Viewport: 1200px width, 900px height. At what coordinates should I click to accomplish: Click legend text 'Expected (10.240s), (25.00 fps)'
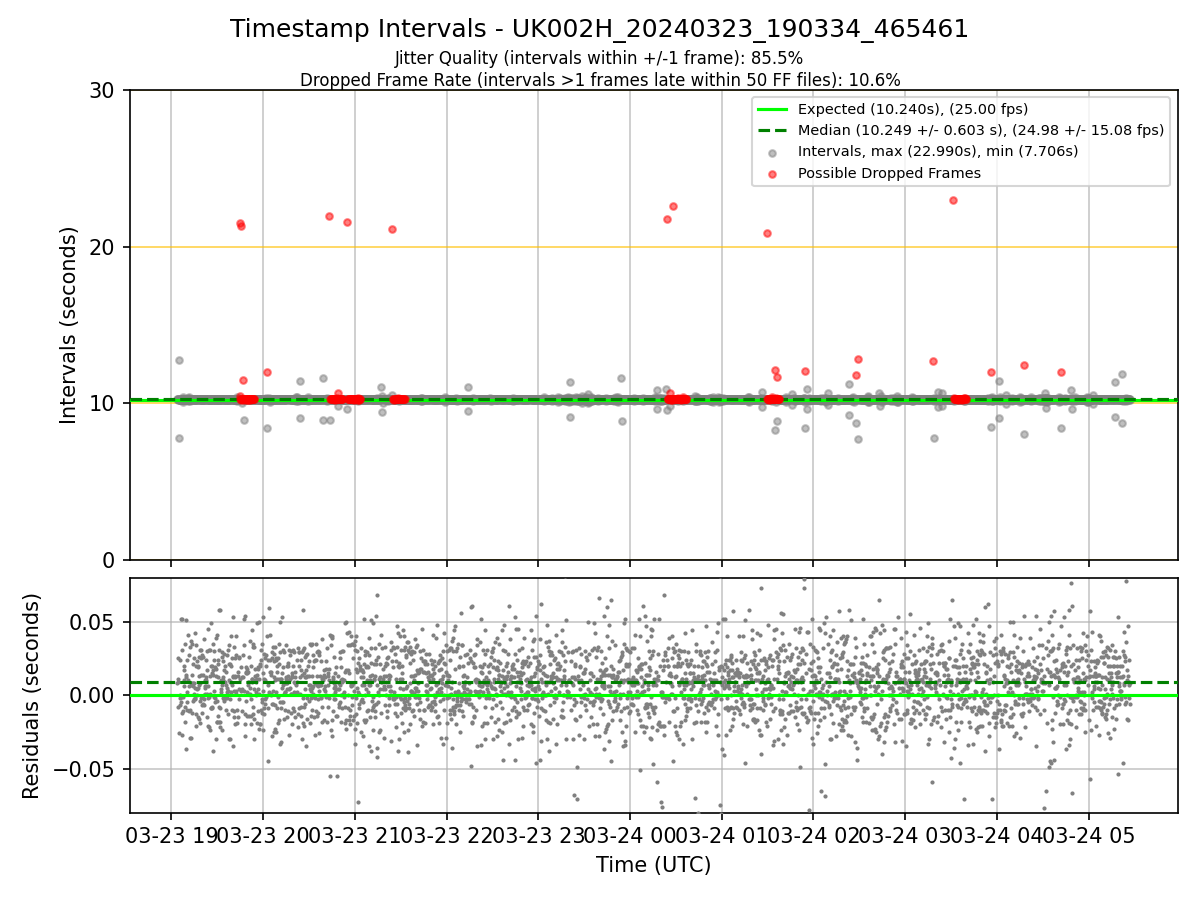point(913,109)
